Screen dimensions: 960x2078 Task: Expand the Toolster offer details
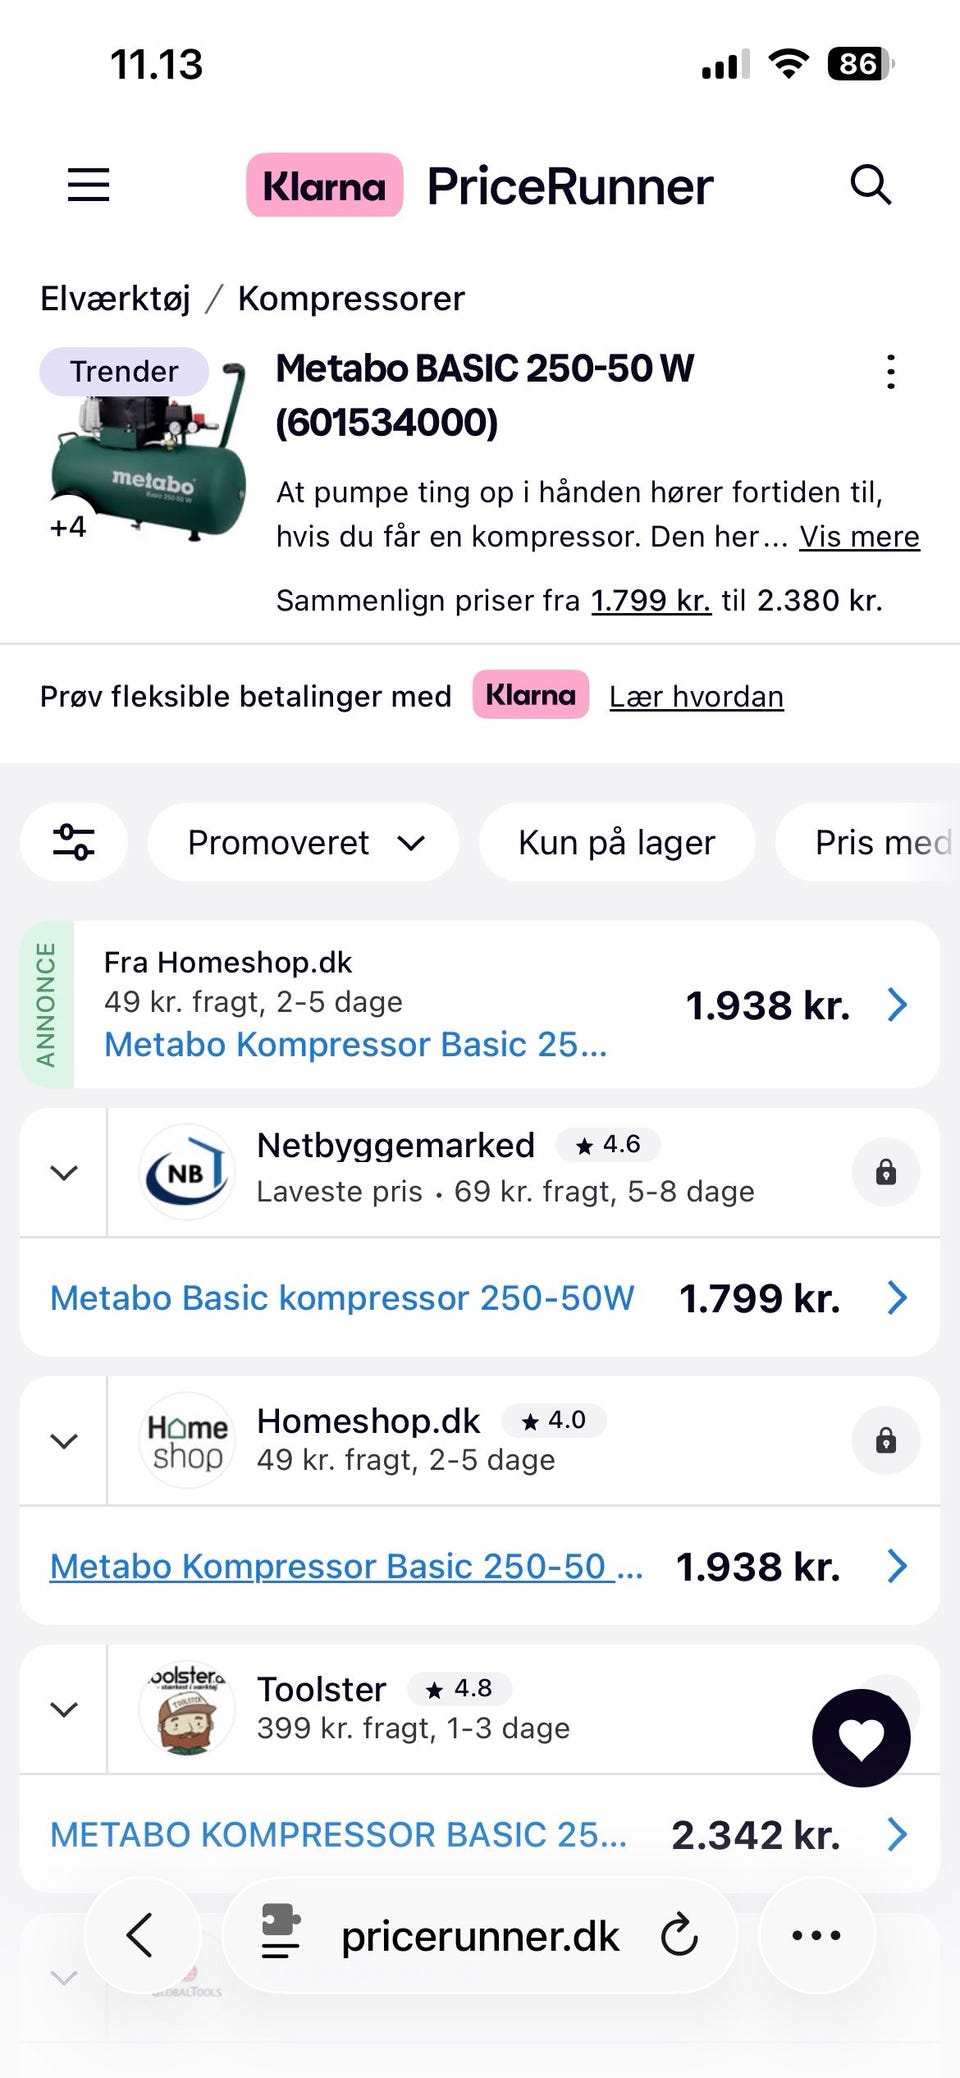64,1709
